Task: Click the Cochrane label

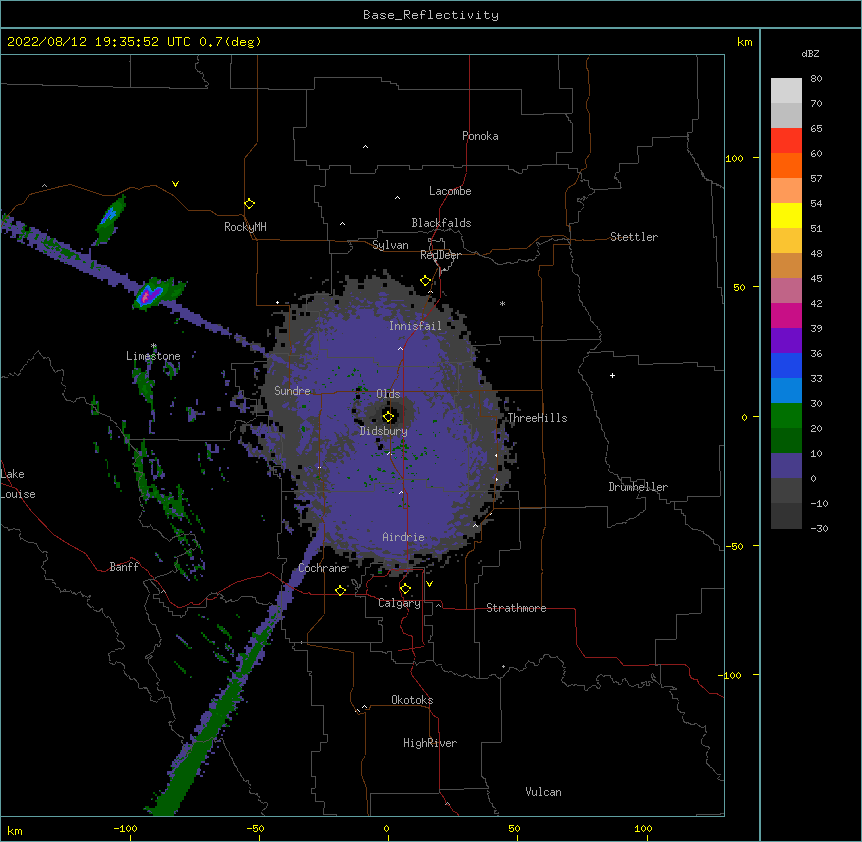Action: tap(323, 568)
